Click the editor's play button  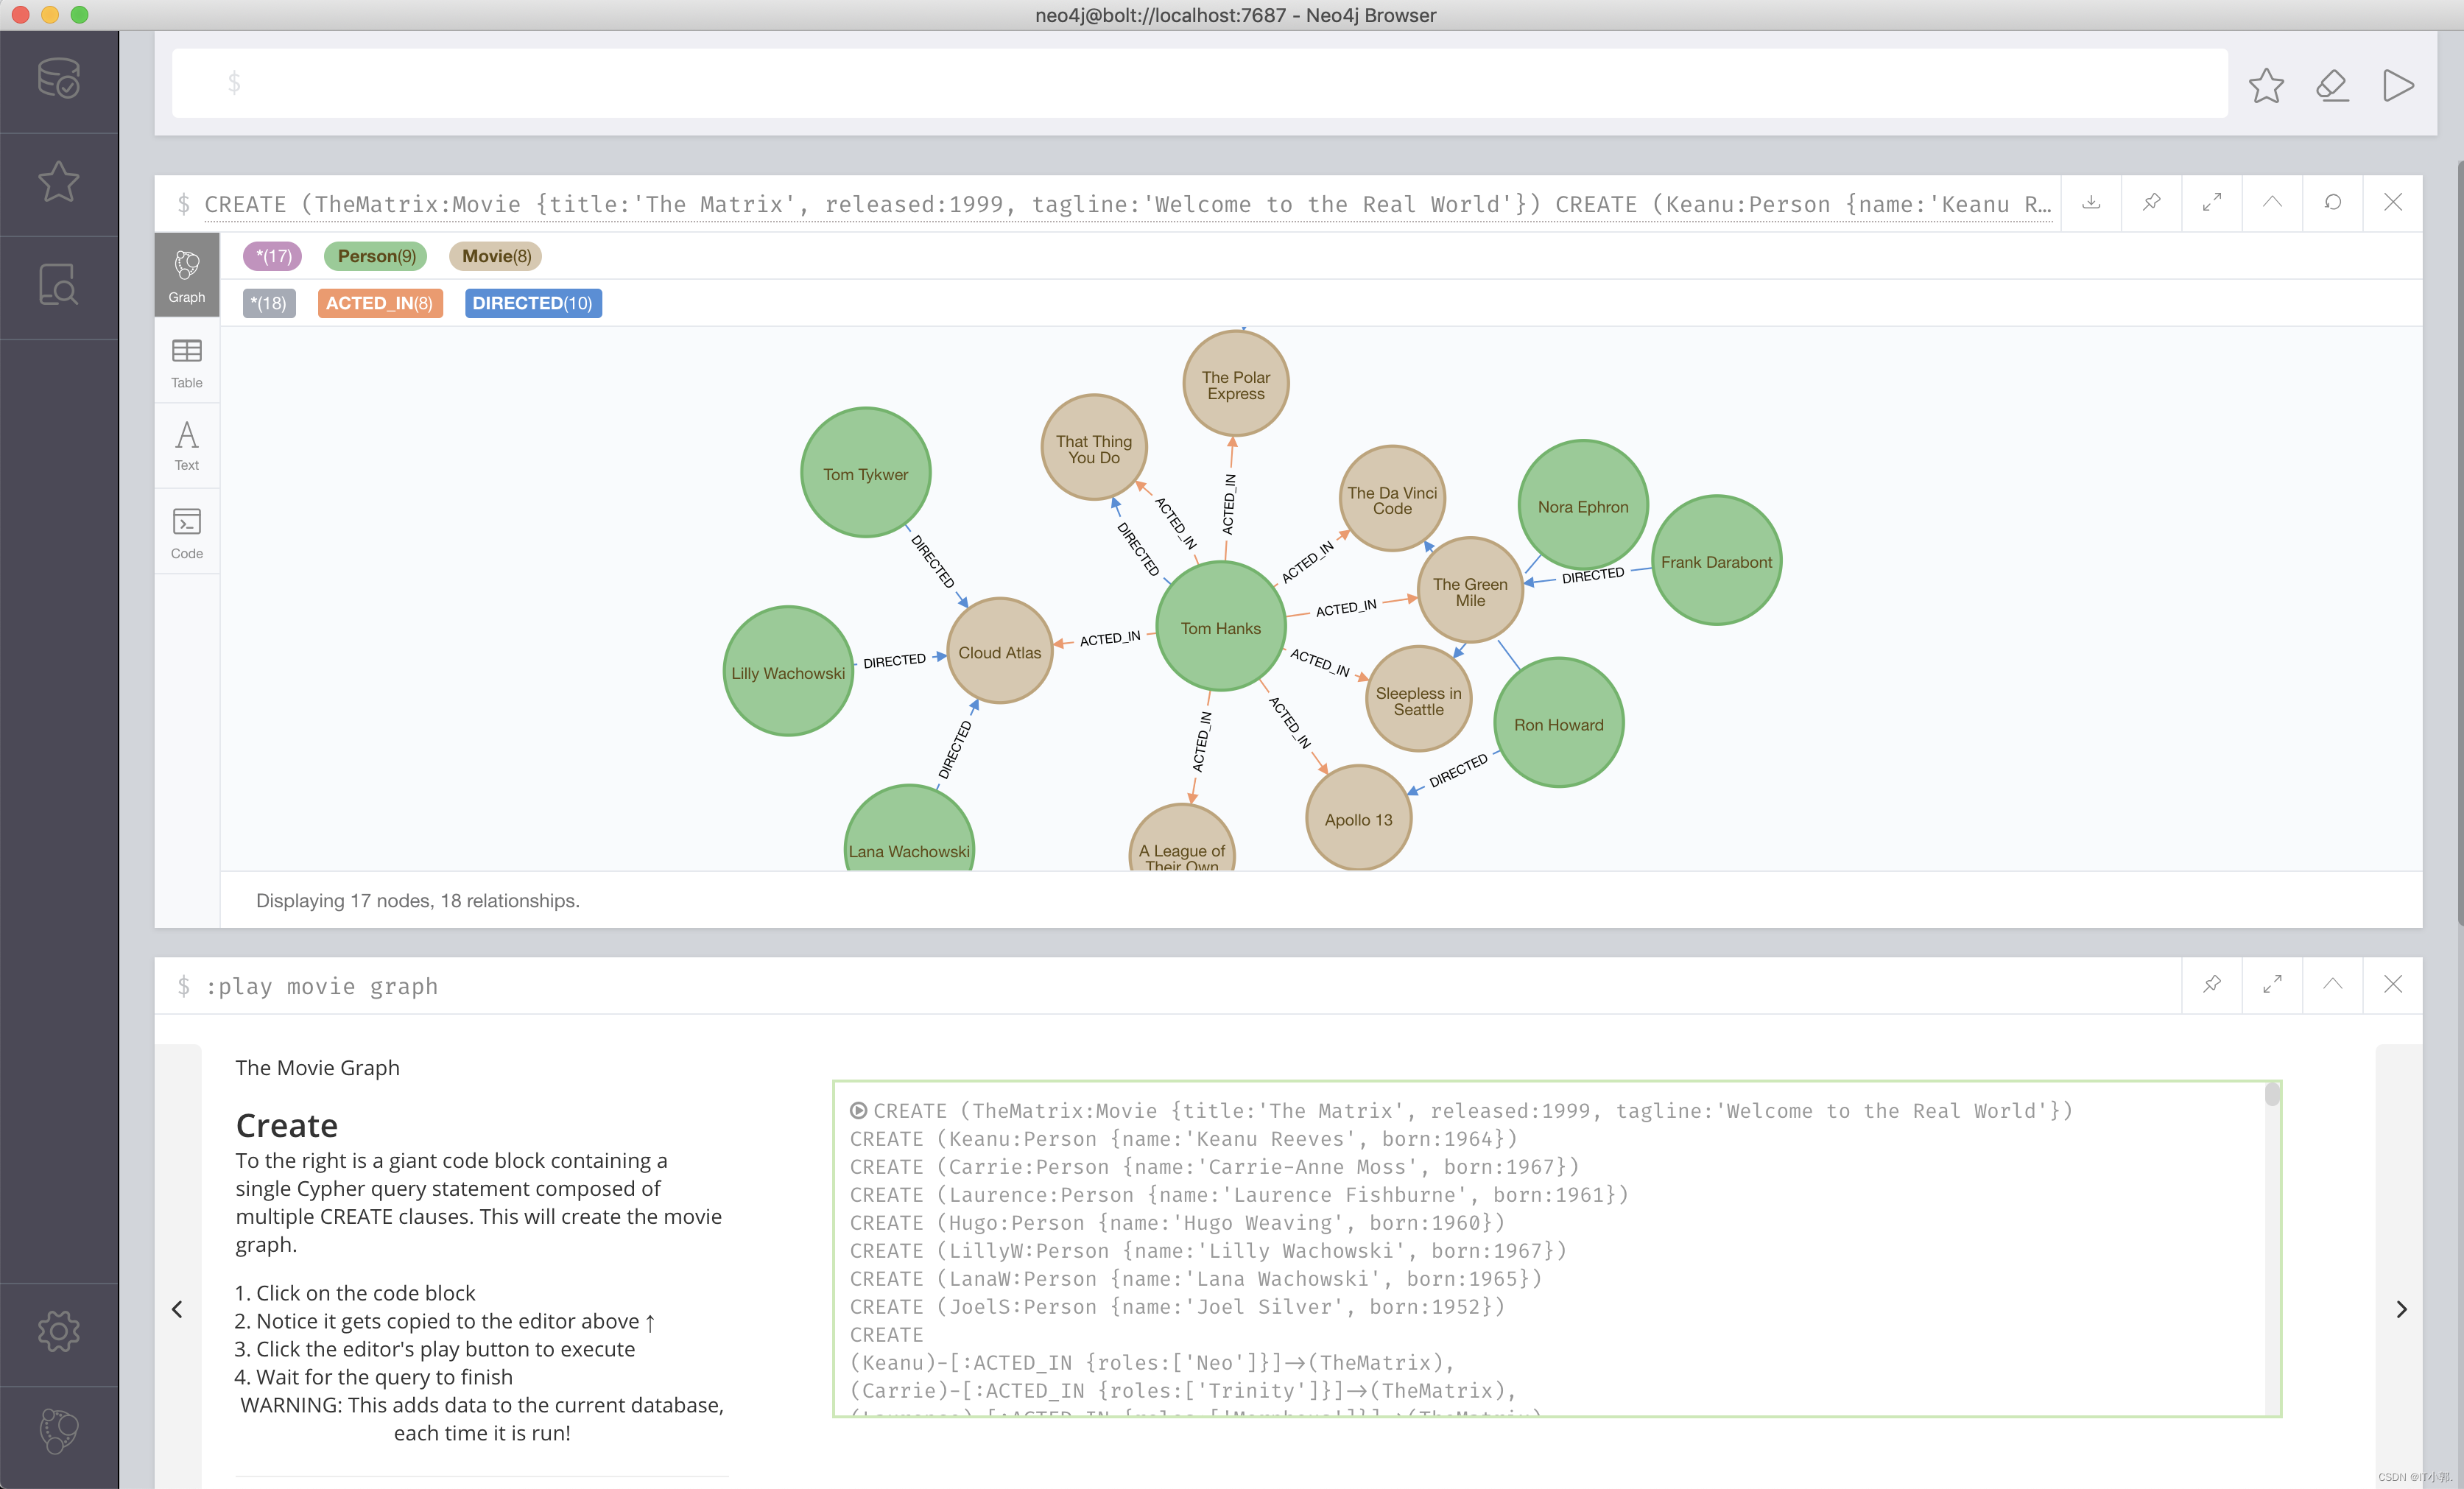click(2398, 85)
